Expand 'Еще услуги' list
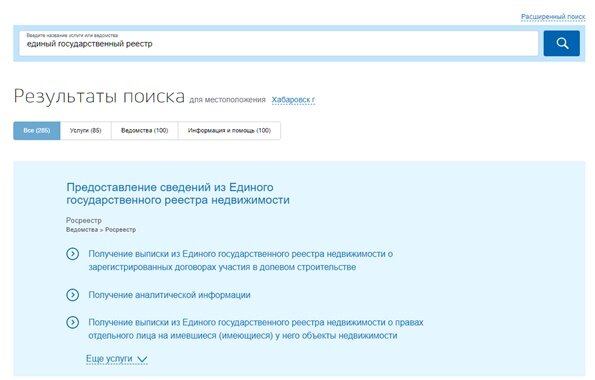The image size is (595, 380). (116, 359)
